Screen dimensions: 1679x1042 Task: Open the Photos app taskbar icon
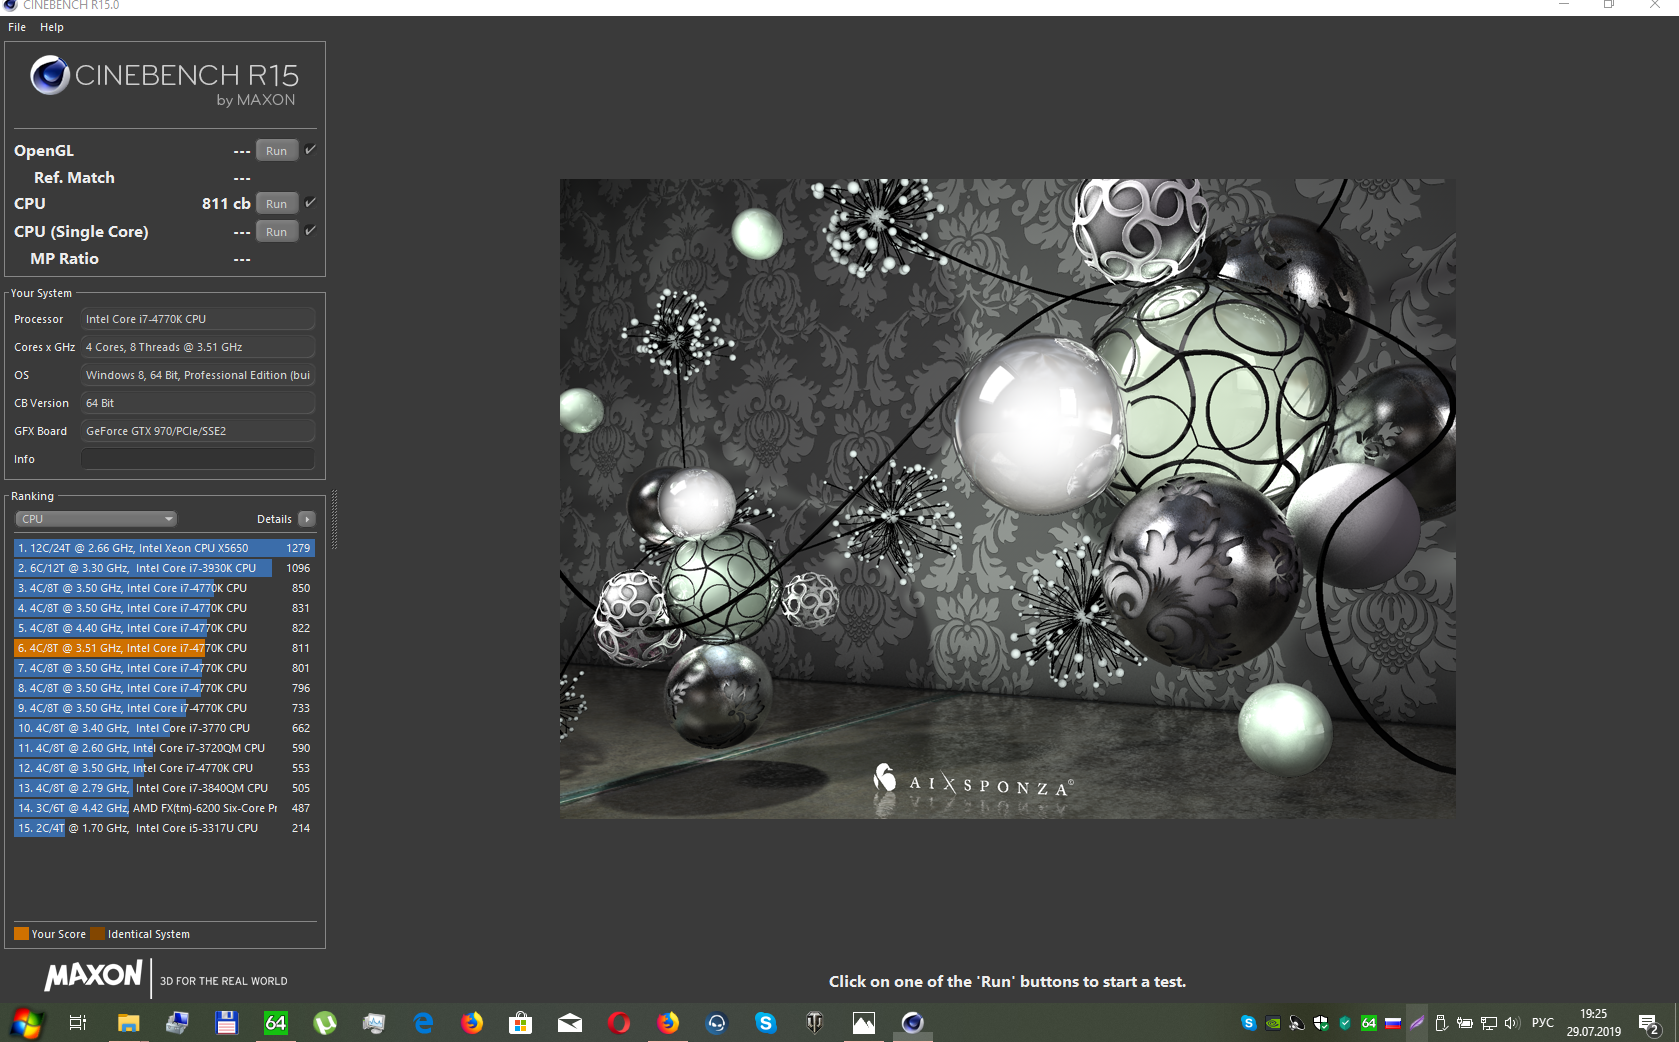point(864,1023)
